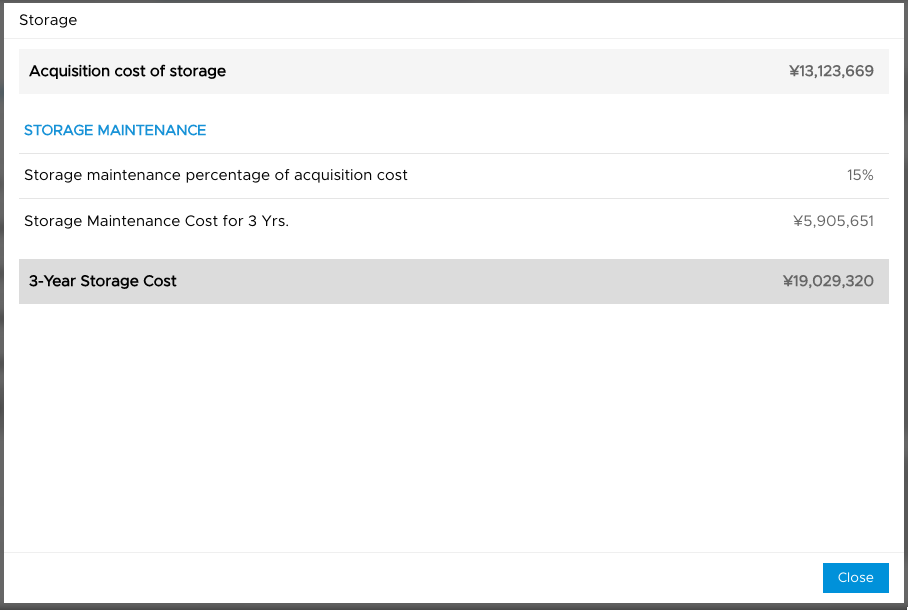Image resolution: width=908 pixels, height=610 pixels.
Task: Click the Storage dialog title
Action: pyautogui.click(x=48, y=19)
